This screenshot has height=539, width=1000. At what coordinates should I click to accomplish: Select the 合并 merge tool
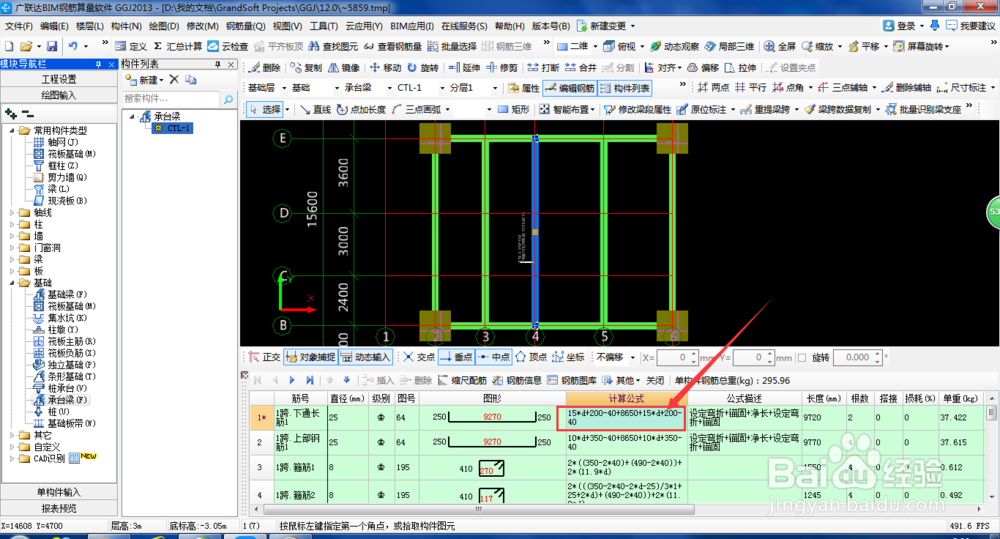pos(581,68)
